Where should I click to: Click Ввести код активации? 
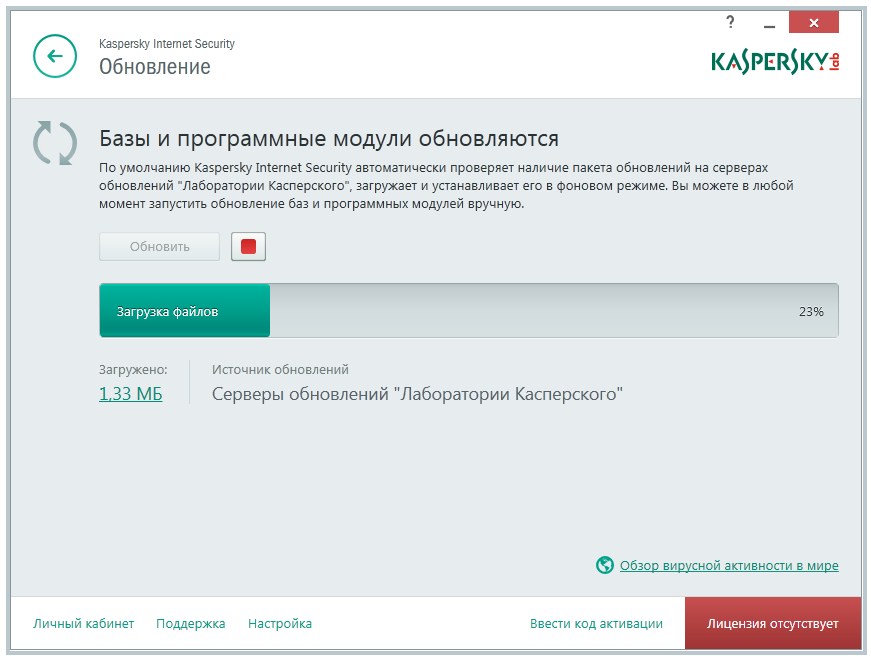(596, 623)
